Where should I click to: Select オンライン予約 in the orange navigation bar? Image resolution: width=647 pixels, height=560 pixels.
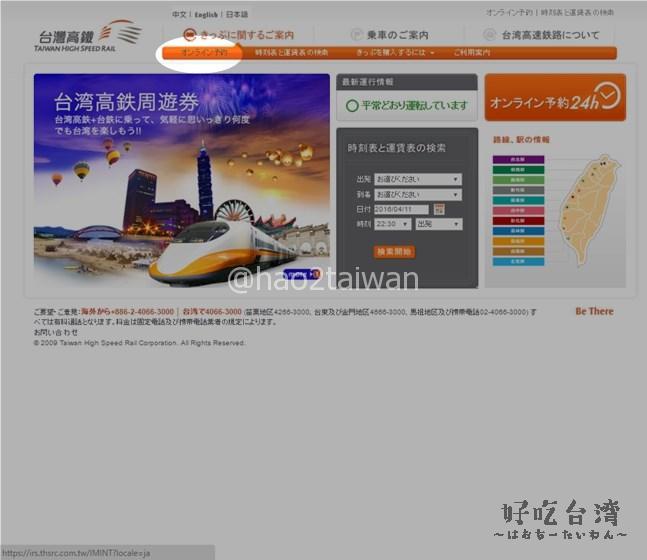coord(204,52)
